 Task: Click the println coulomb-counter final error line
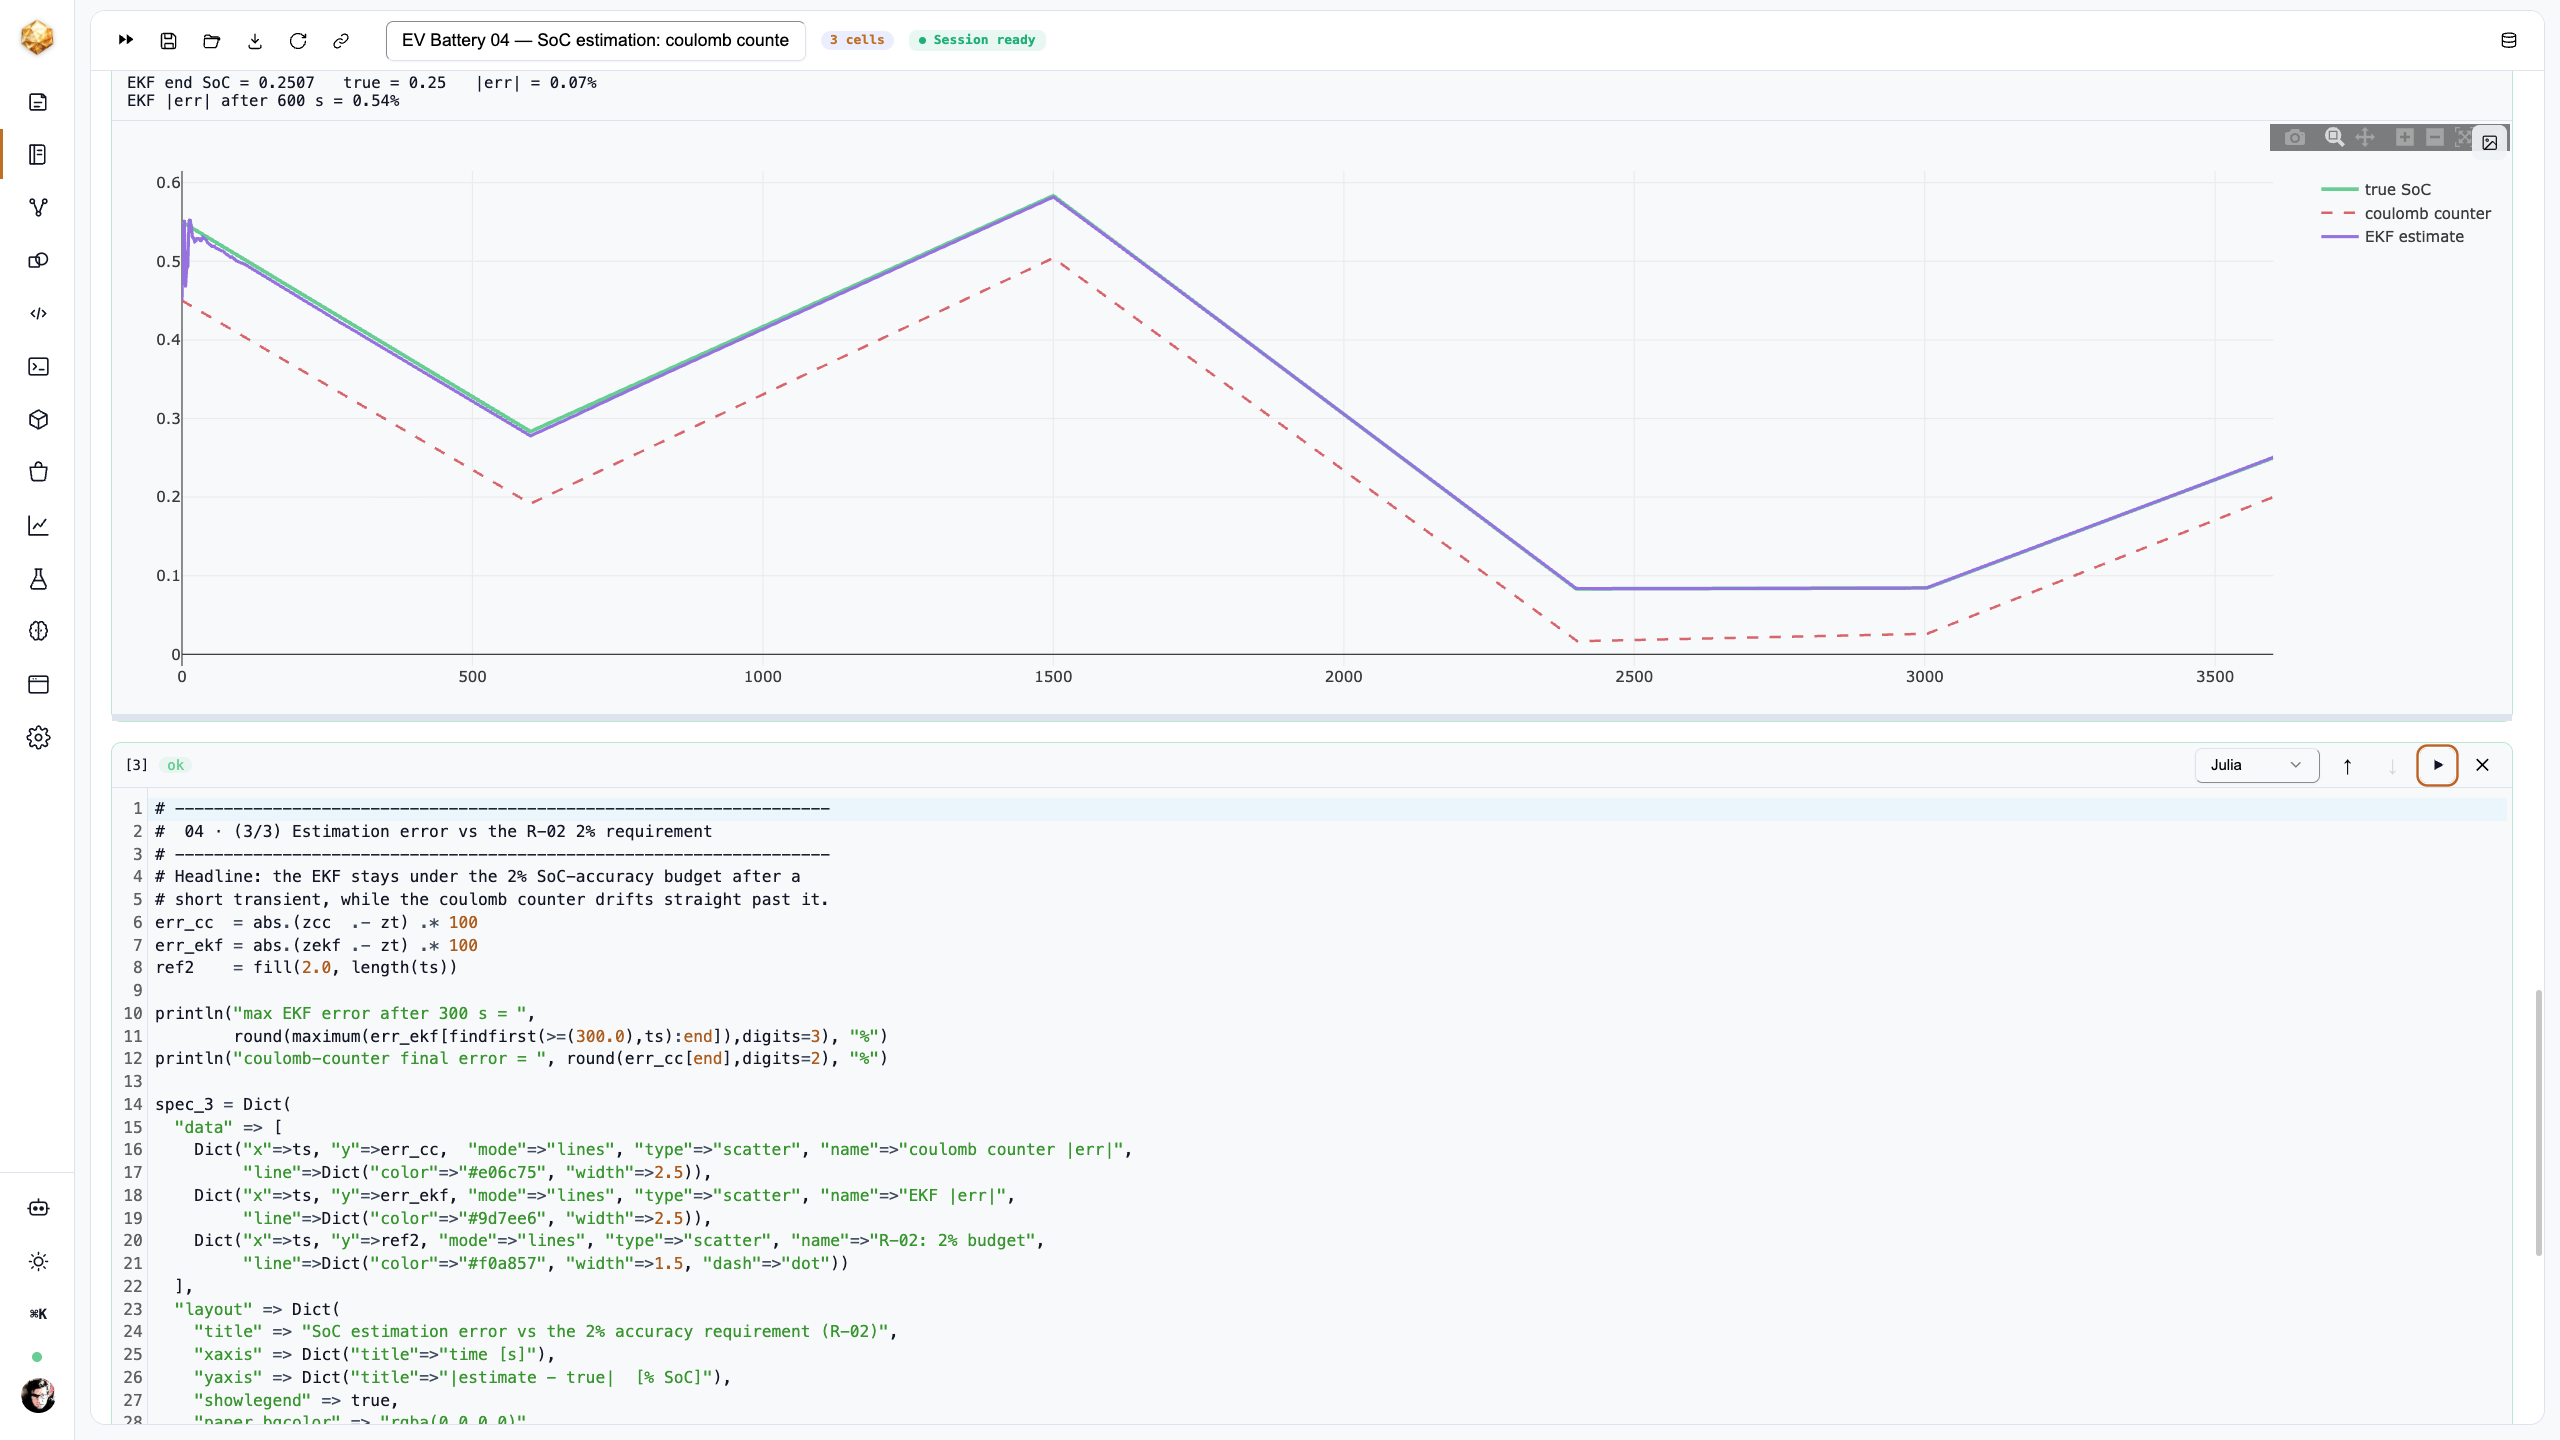click(x=521, y=1058)
